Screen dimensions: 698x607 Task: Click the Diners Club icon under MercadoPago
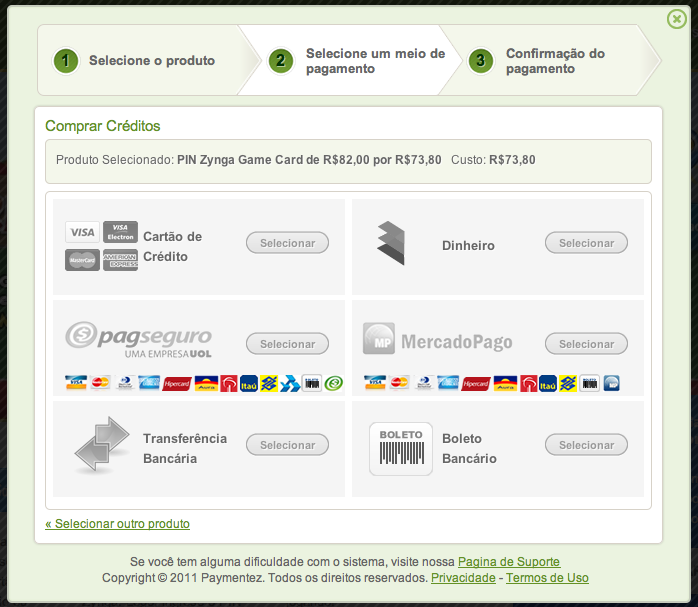pos(424,383)
